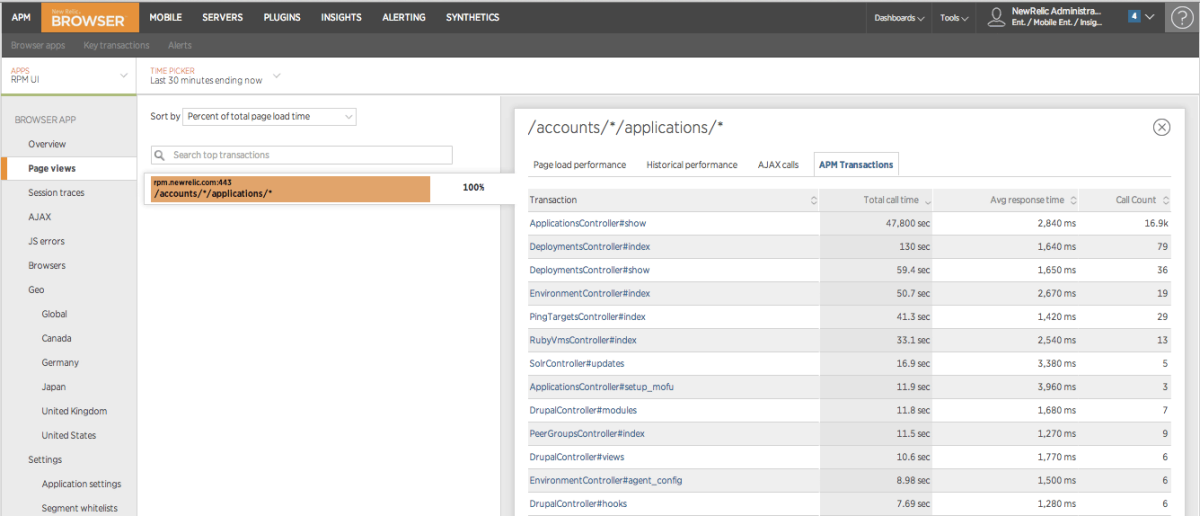Open the Sort by combo box

click(x=269, y=117)
